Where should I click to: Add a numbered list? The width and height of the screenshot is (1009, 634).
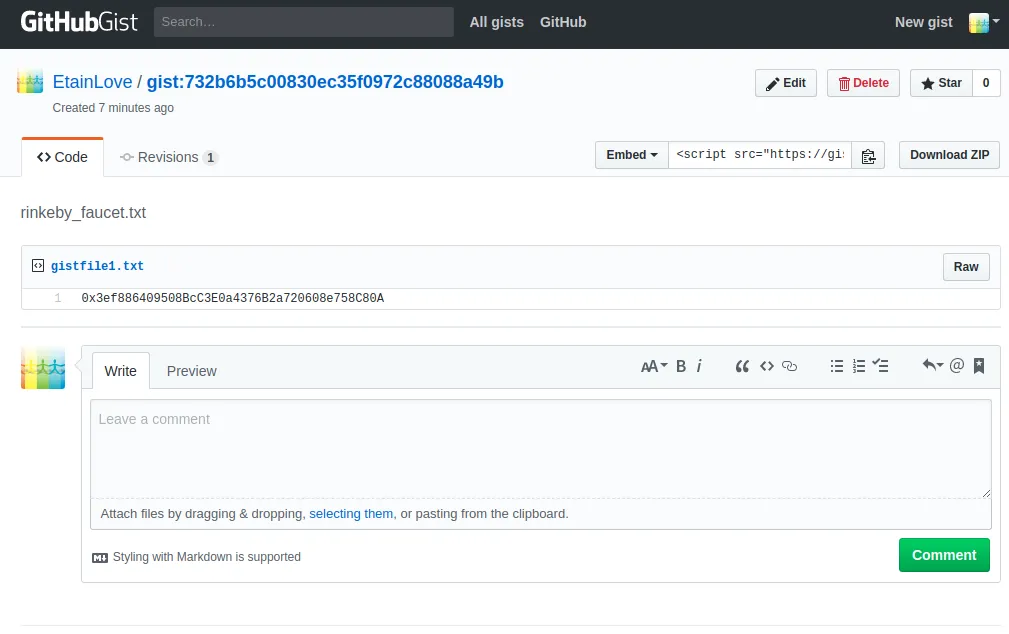point(858,366)
